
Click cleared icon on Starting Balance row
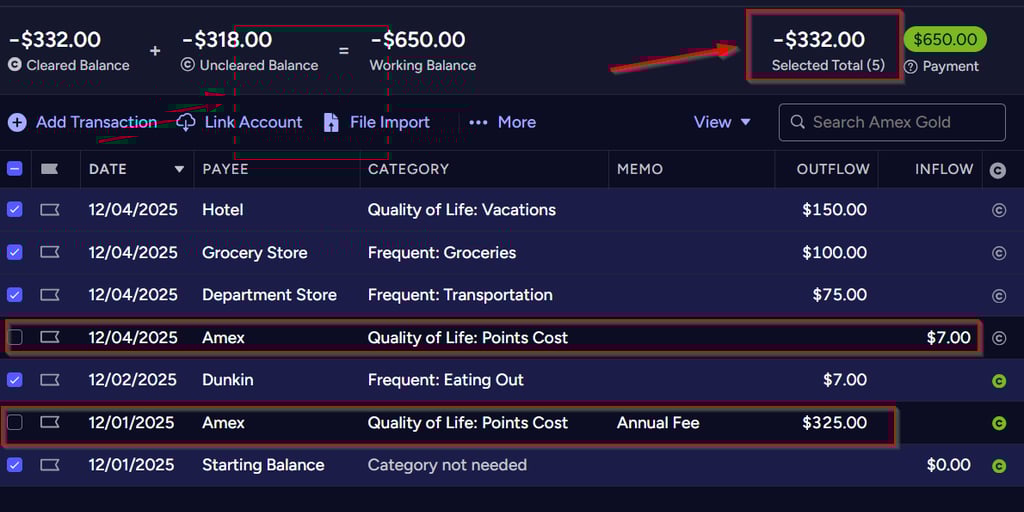point(998,465)
